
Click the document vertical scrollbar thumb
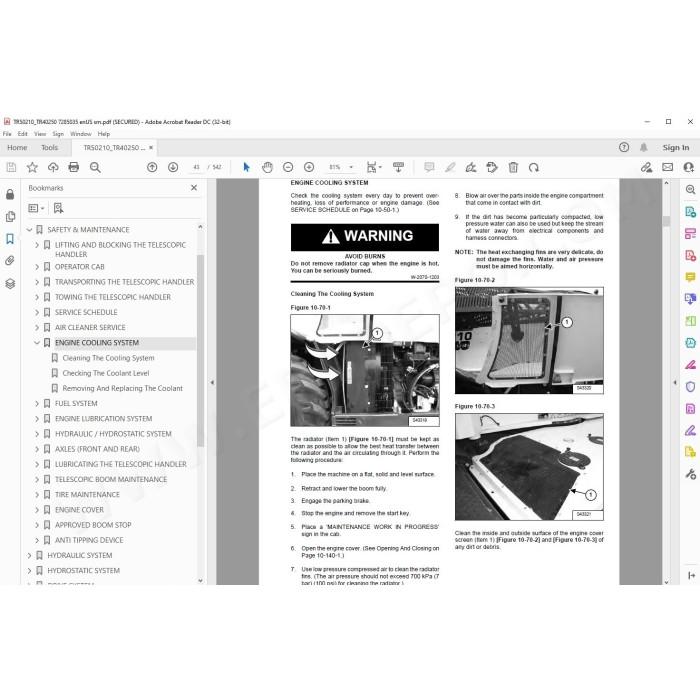(667, 221)
